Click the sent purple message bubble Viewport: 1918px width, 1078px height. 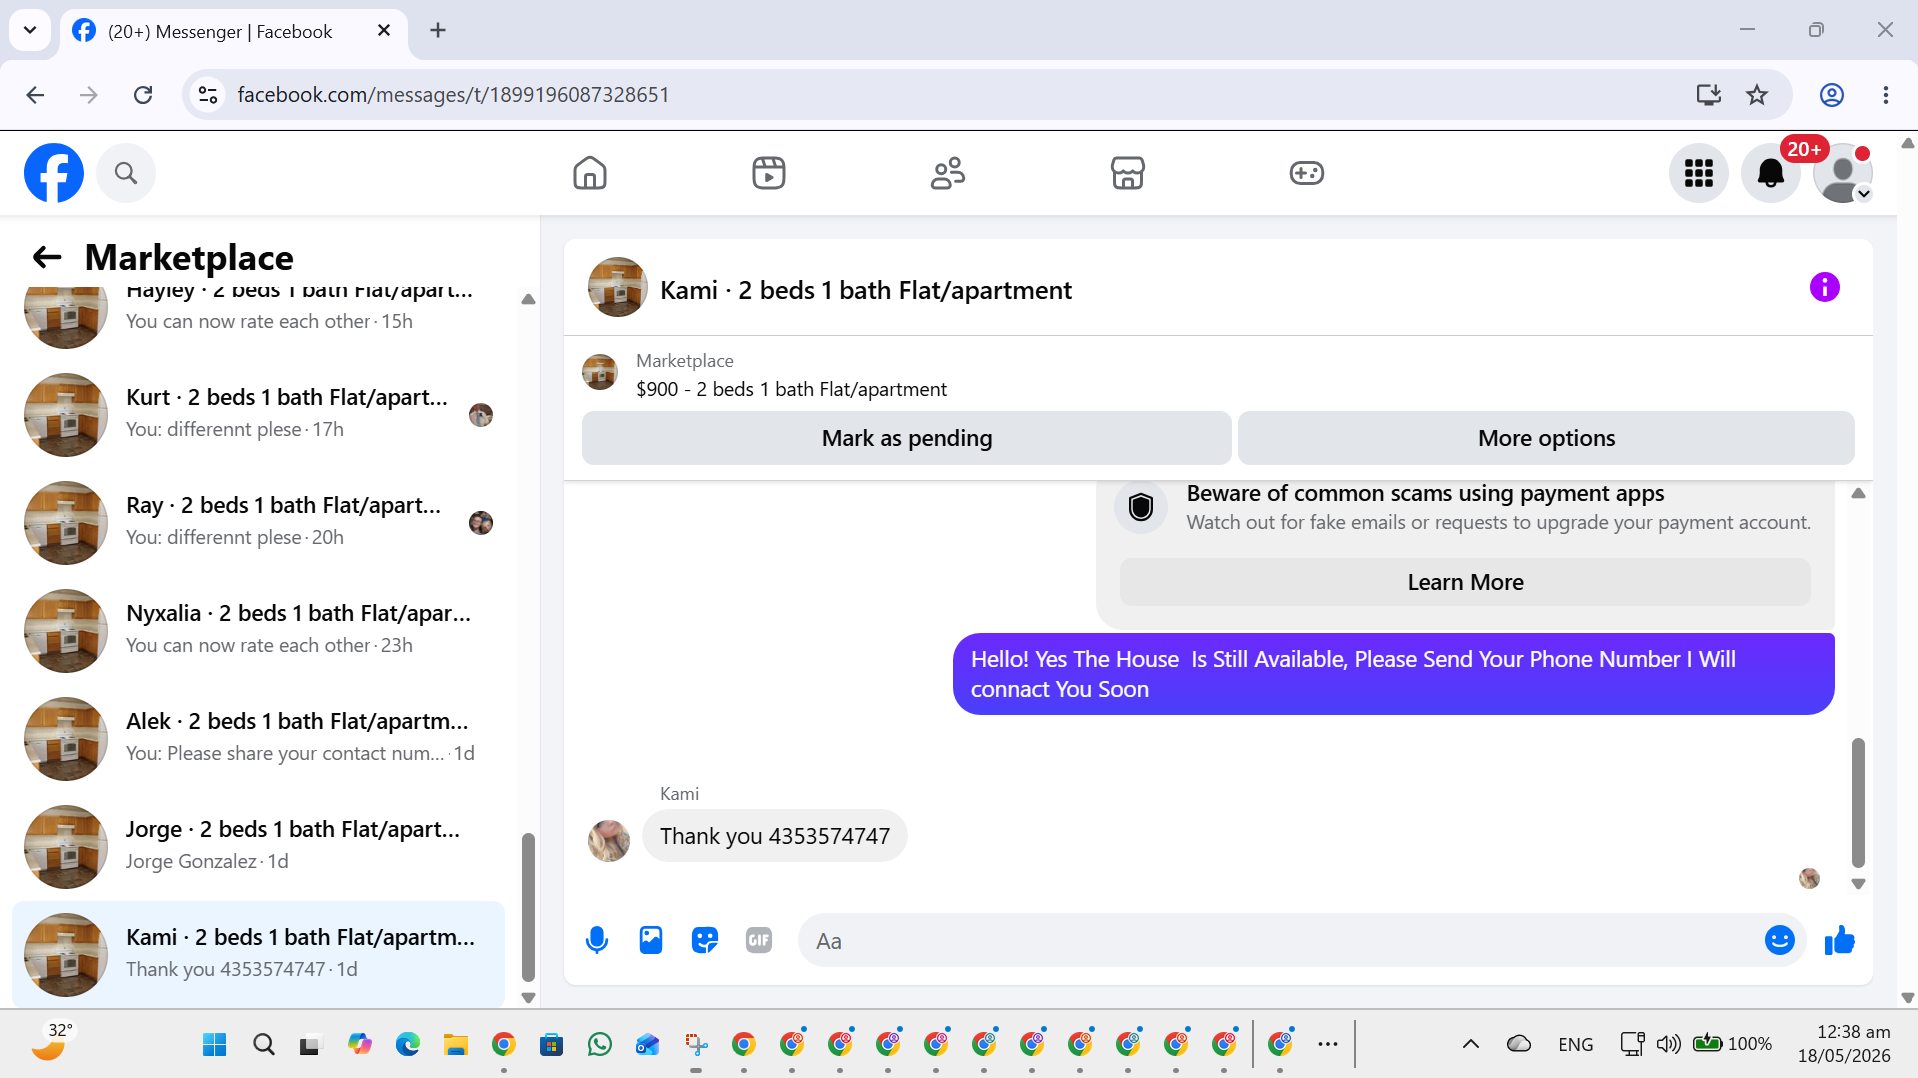point(1393,674)
